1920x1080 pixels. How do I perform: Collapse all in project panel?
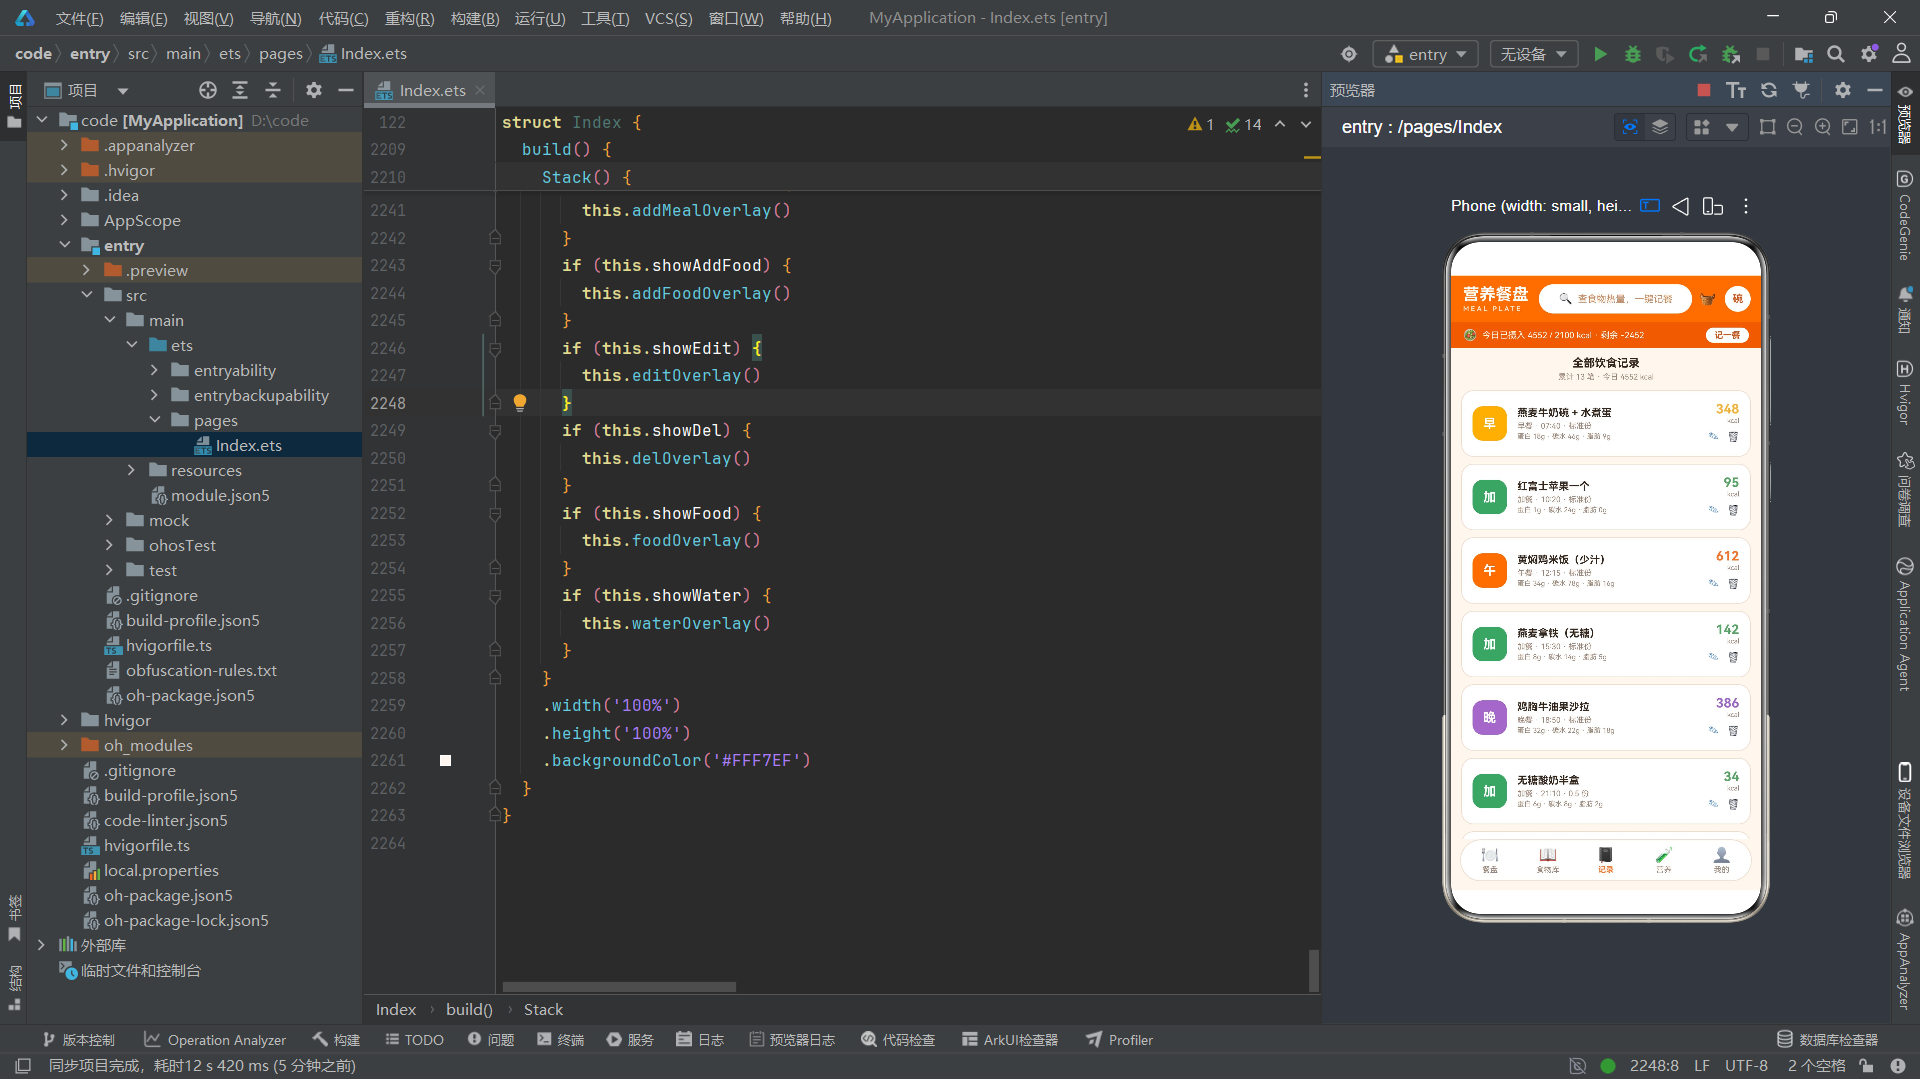click(272, 90)
